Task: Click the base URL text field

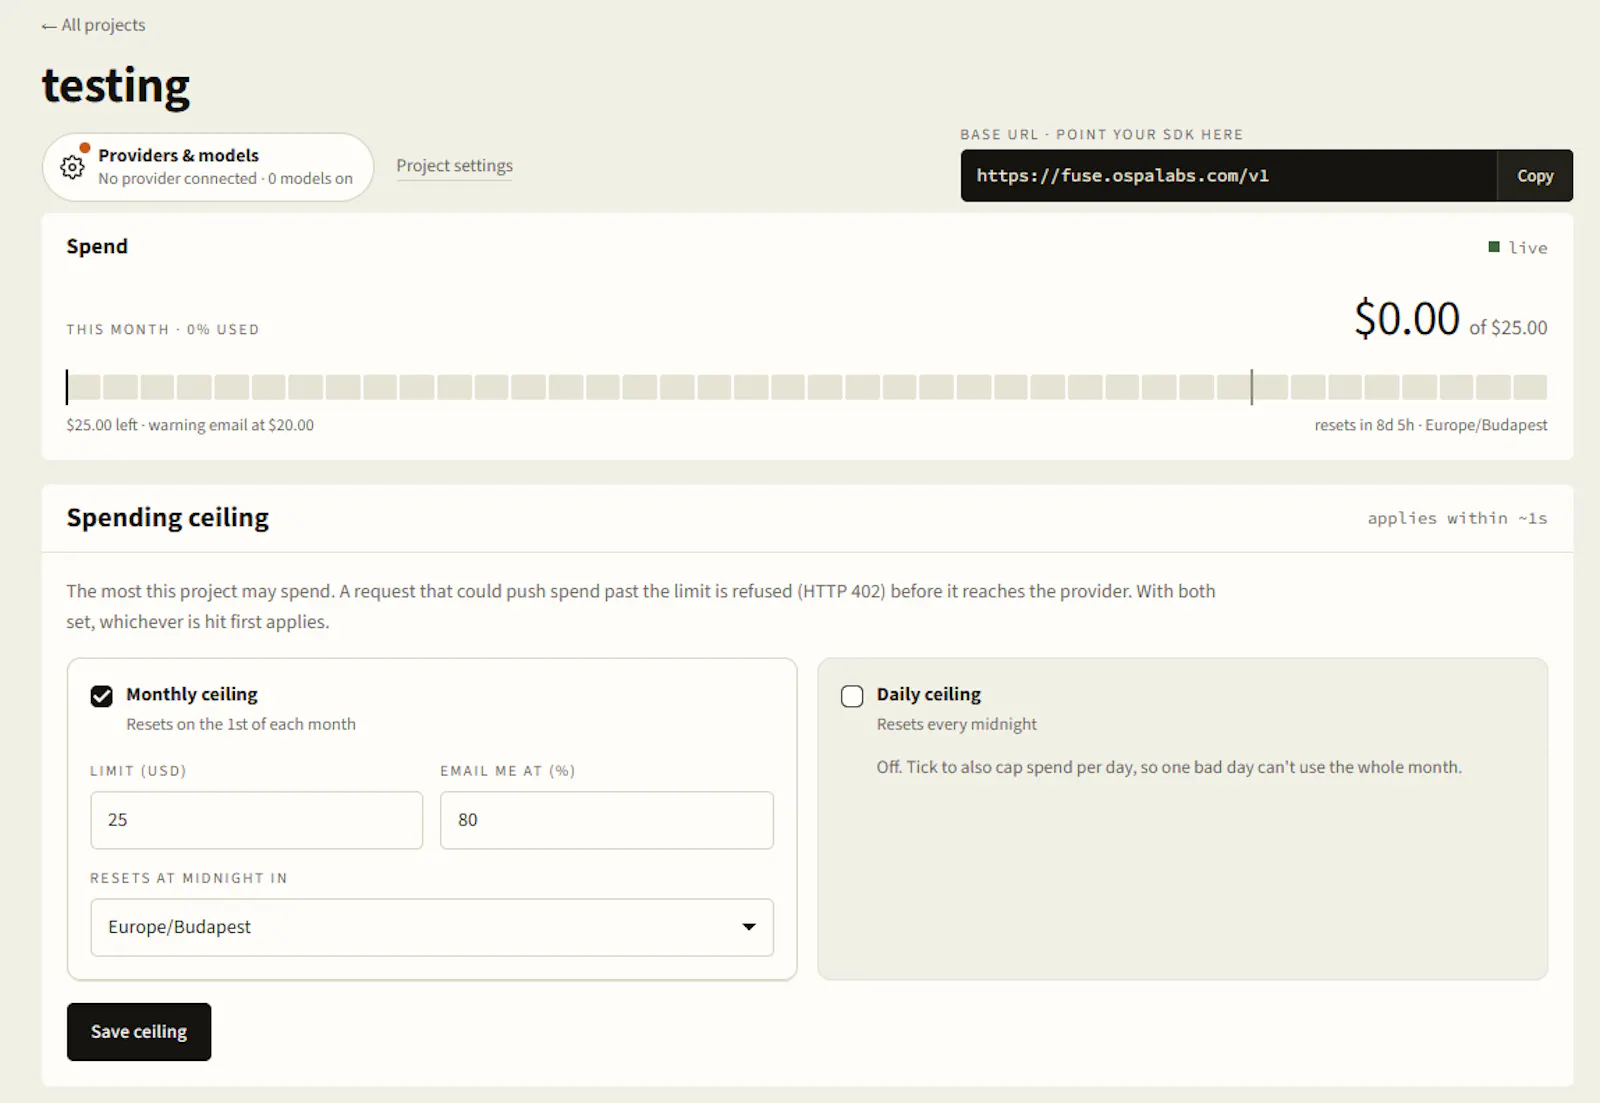Action: pyautogui.click(x=1229, y=176)
